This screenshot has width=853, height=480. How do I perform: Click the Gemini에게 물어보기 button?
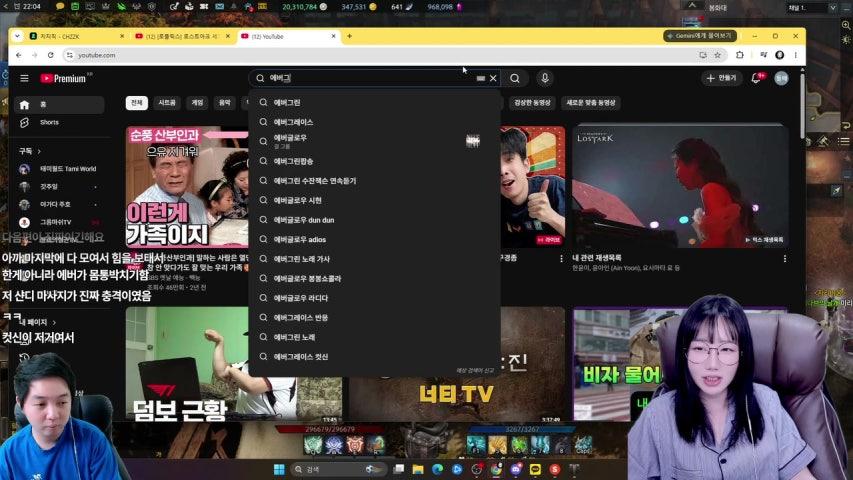700,36
